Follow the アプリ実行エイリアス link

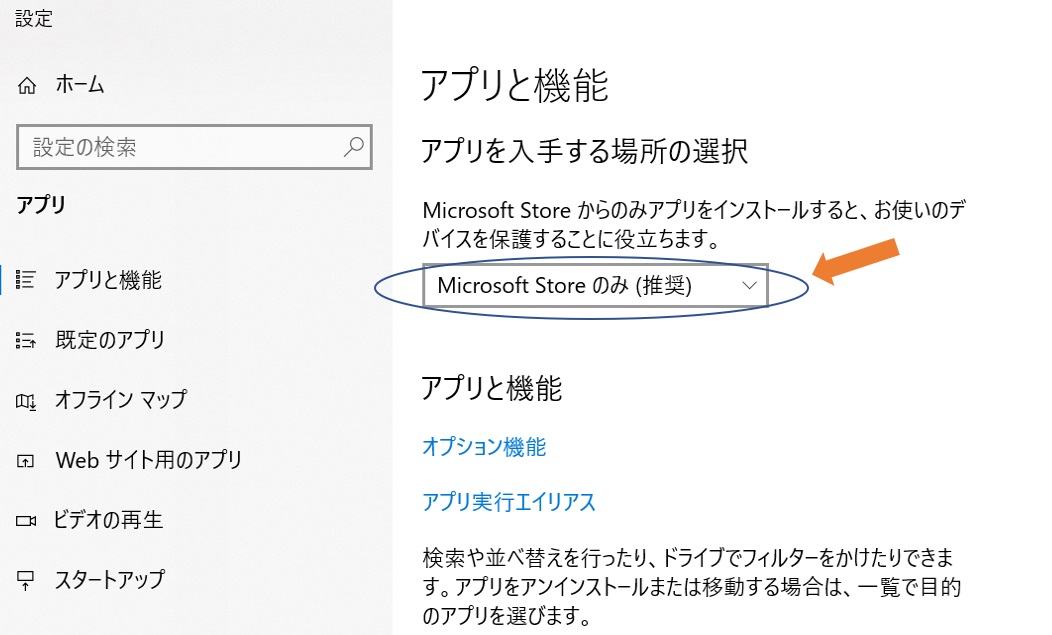click(508, 502)
